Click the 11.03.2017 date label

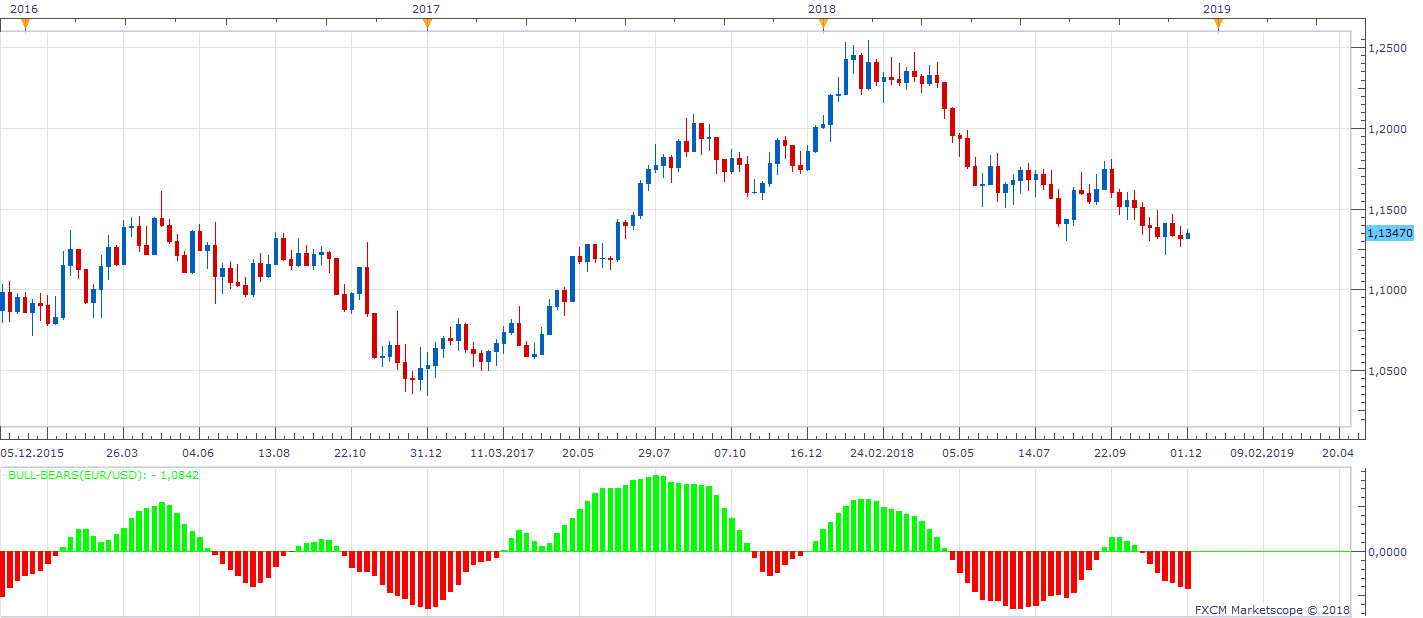(x=502, y=453)
